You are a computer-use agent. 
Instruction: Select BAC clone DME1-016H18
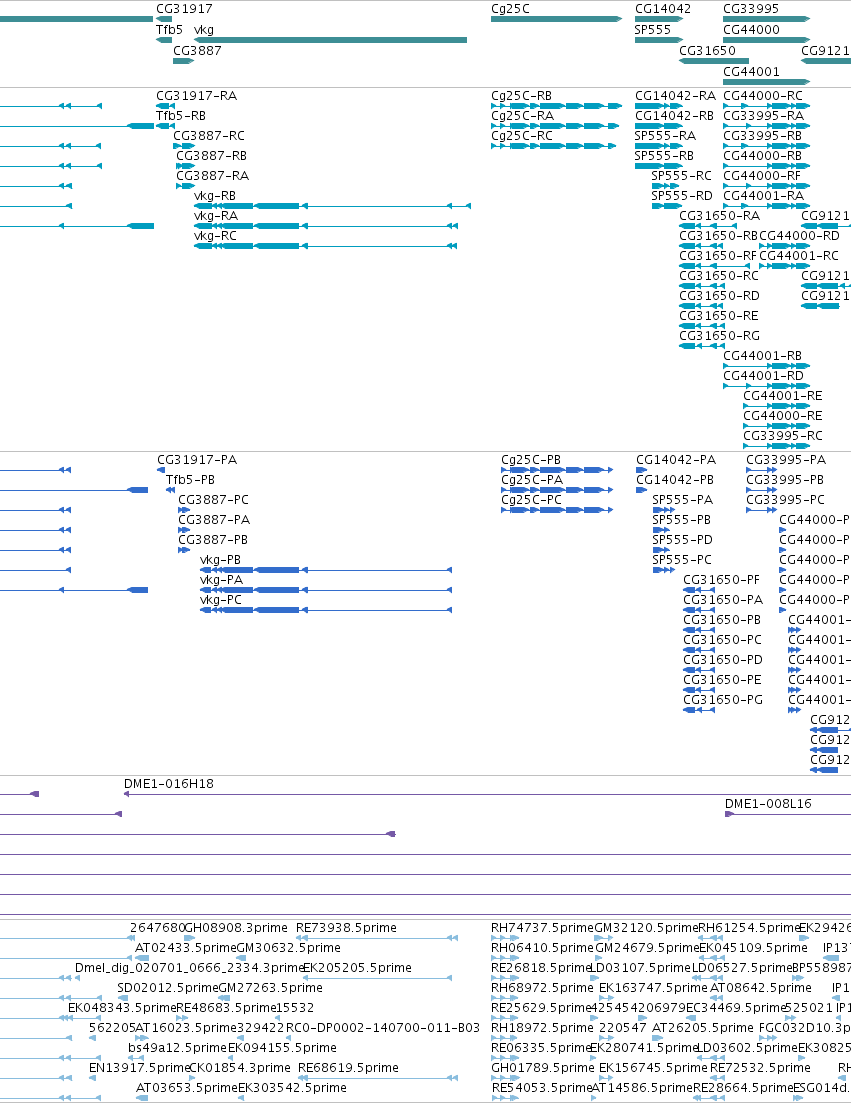pyautogui.click(x=169, y=784)
